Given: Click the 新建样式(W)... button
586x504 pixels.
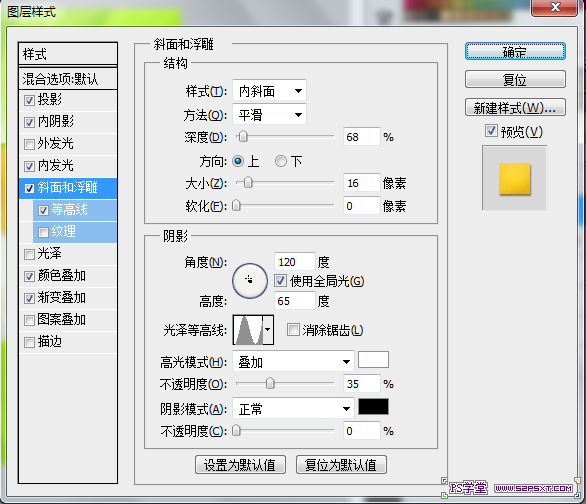Looking at the screenshot, I should (x=515, y=108).
